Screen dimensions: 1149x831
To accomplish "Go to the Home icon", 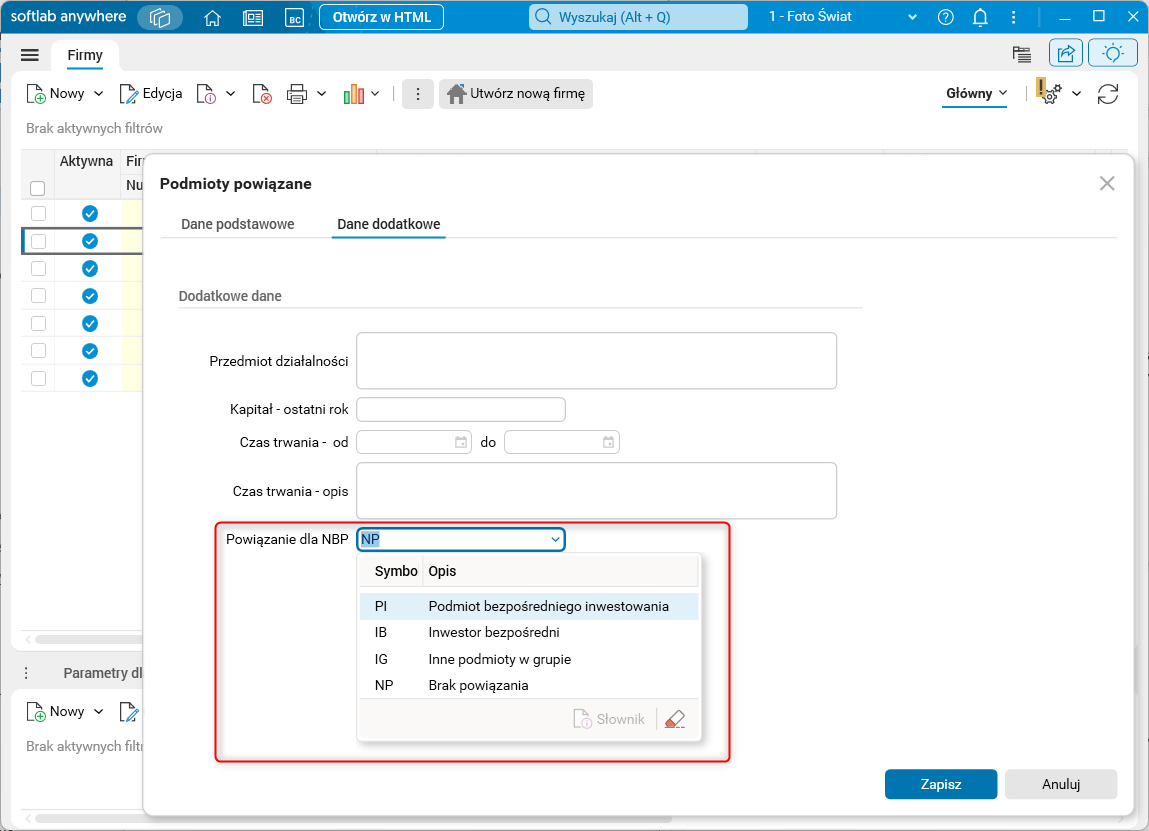I will point(213,18).
